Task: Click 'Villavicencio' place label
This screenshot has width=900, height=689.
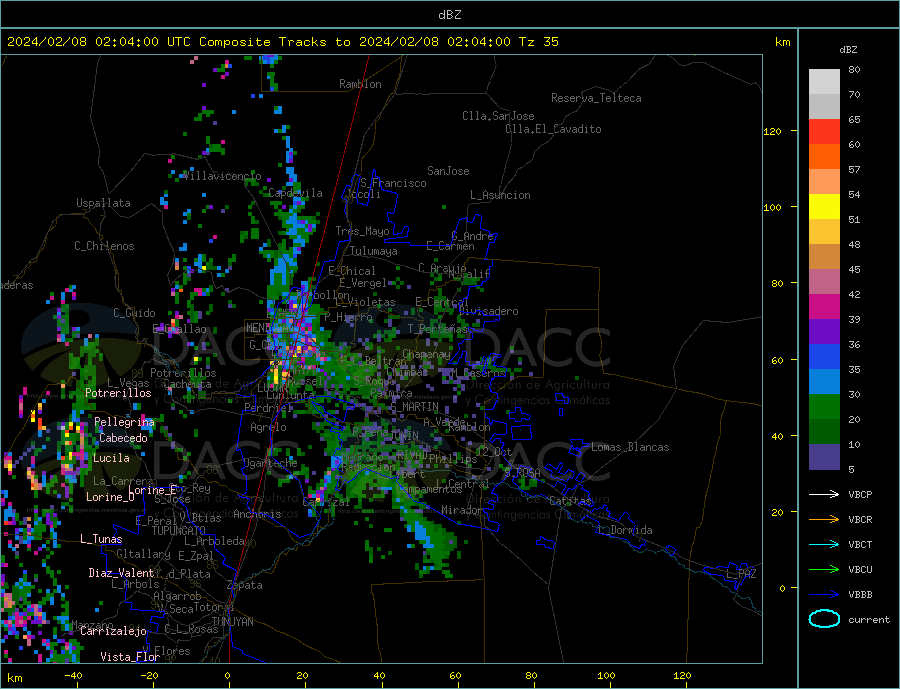Action: click(222, 176)
